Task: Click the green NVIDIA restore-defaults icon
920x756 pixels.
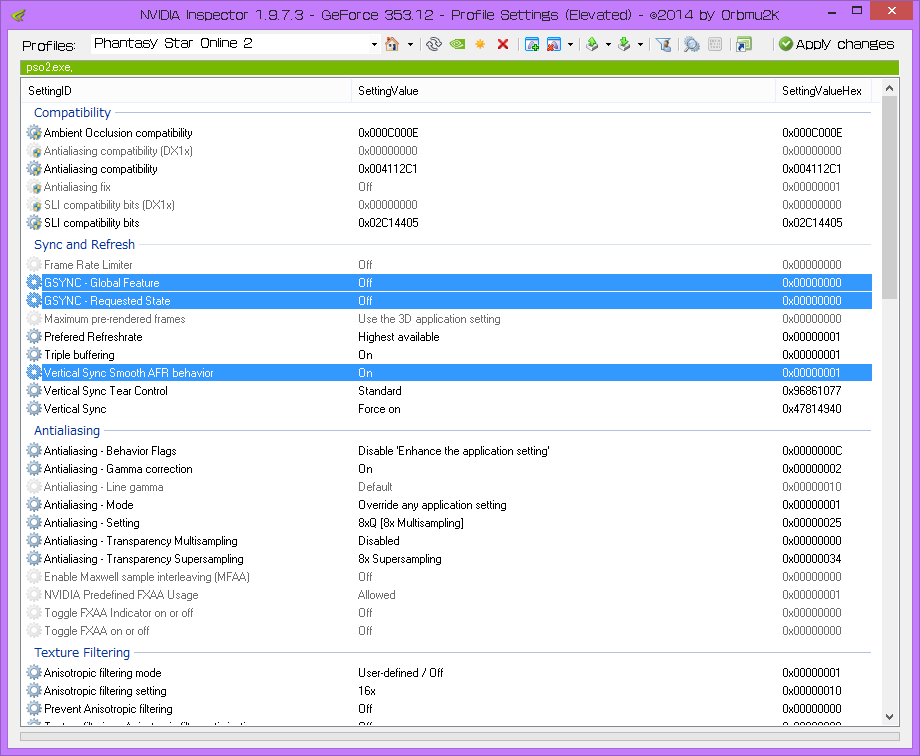Action: click(x=457, y=44)
